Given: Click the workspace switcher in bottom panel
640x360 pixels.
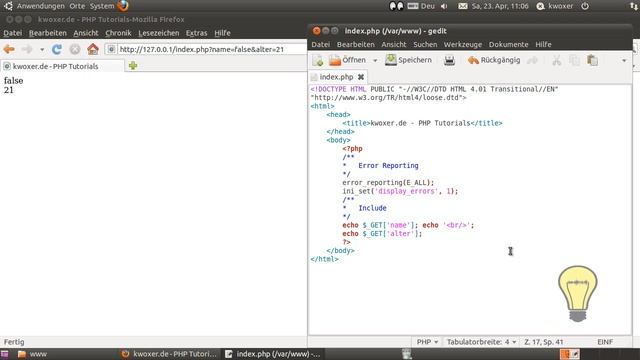Looking at the screenshot, I should (570, 354).
